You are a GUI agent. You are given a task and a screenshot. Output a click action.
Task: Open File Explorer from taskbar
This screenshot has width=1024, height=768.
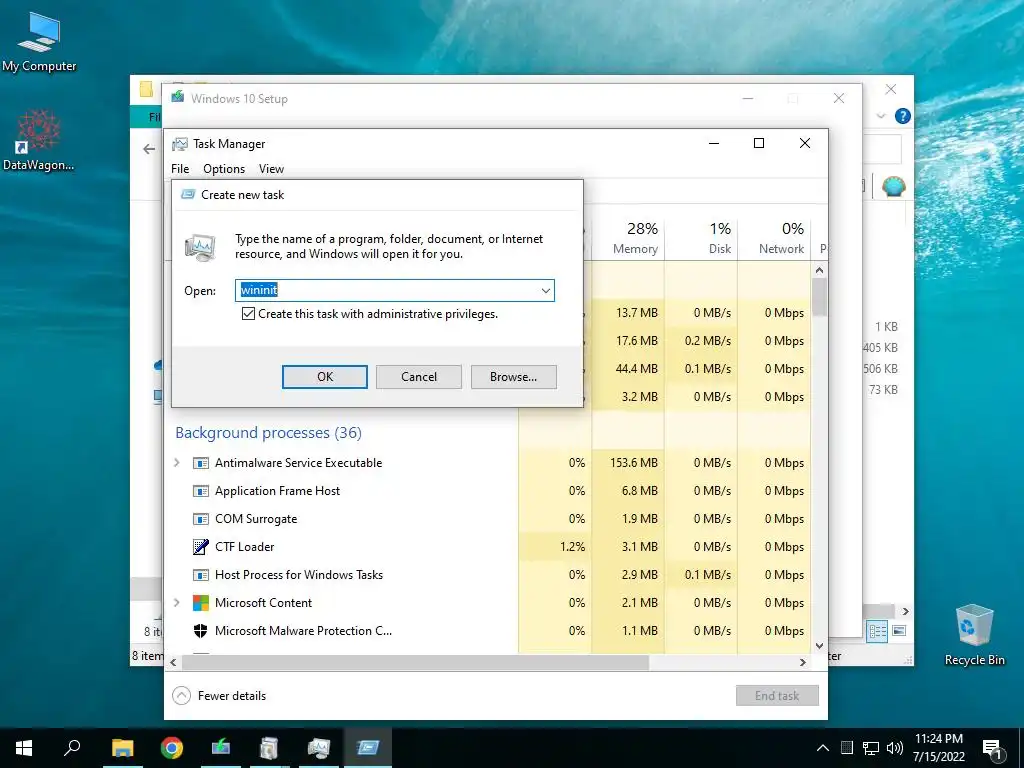pos(122,748)
